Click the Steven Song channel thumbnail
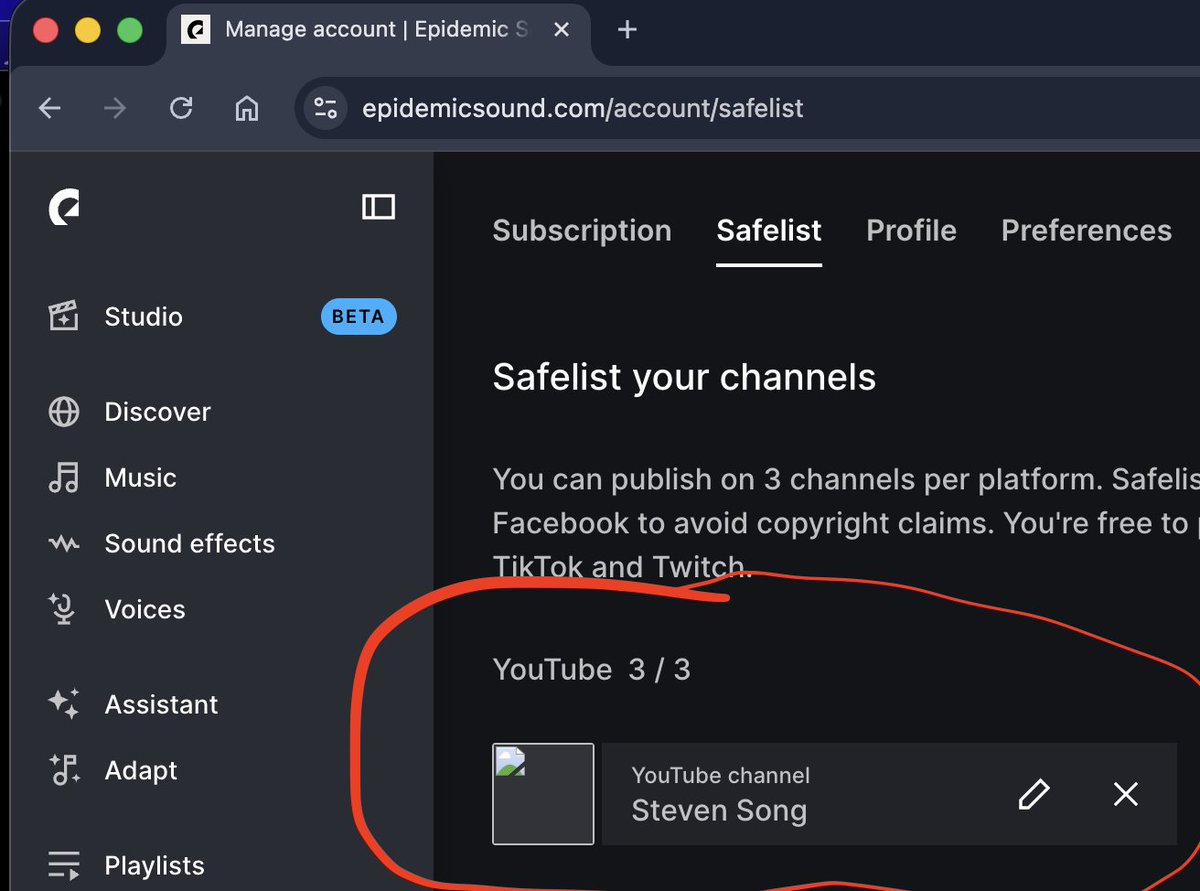 click(543, 794)
